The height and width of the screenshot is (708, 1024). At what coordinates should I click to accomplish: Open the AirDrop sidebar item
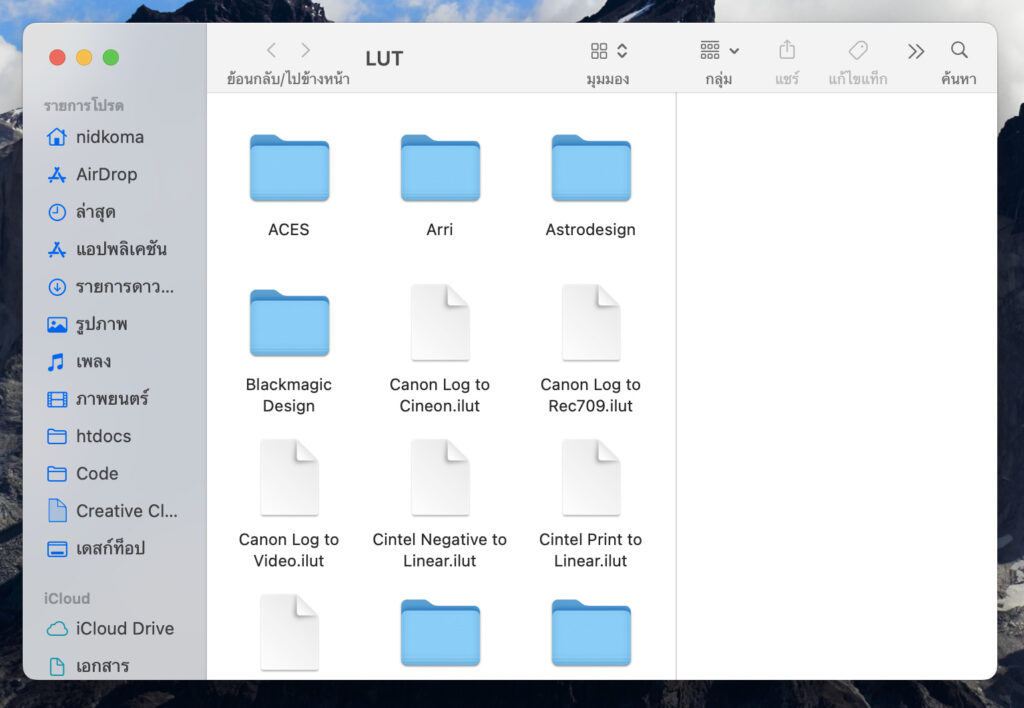pos(106,174)
